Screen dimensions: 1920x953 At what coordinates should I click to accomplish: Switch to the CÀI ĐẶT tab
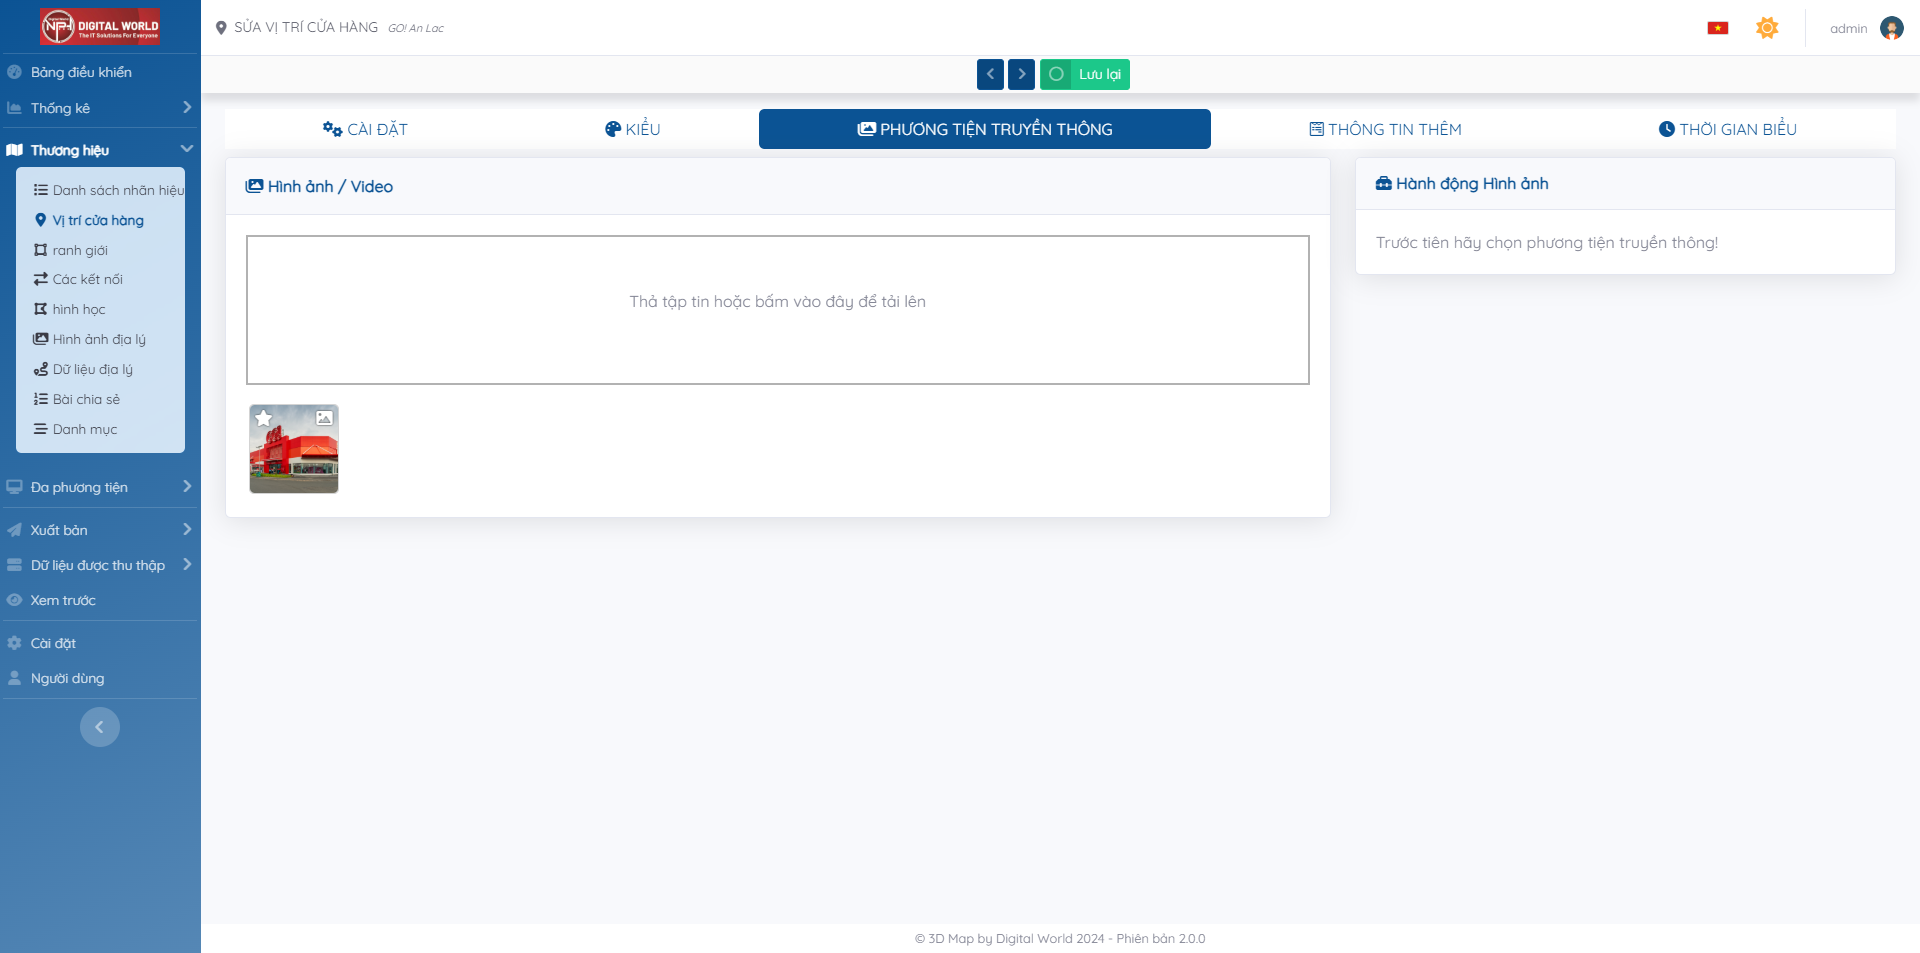[365, 129]
